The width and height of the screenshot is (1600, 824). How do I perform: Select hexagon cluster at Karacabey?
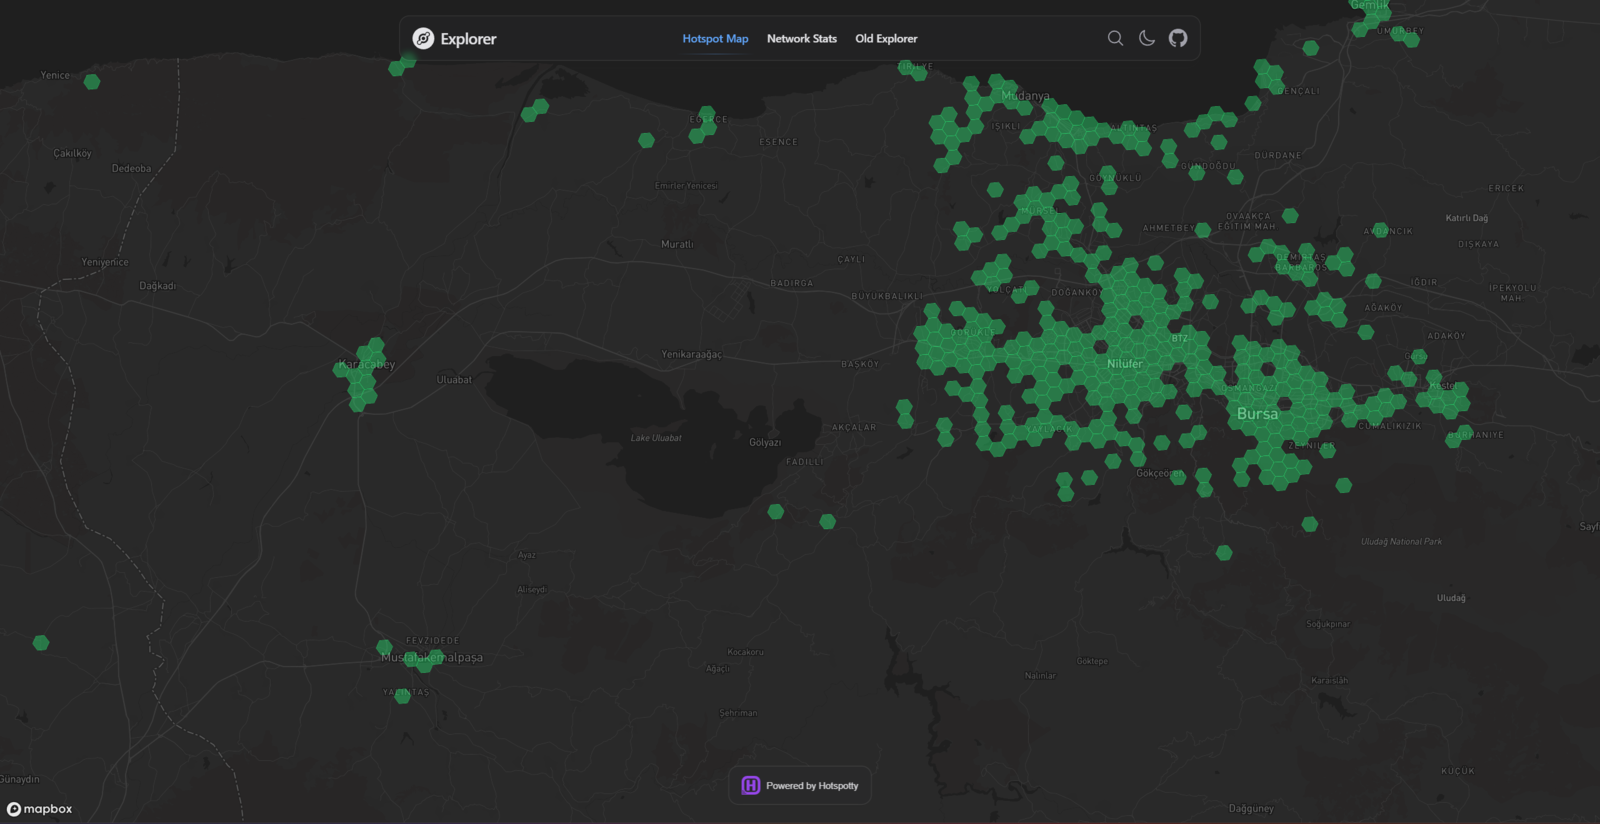point(362,375)
